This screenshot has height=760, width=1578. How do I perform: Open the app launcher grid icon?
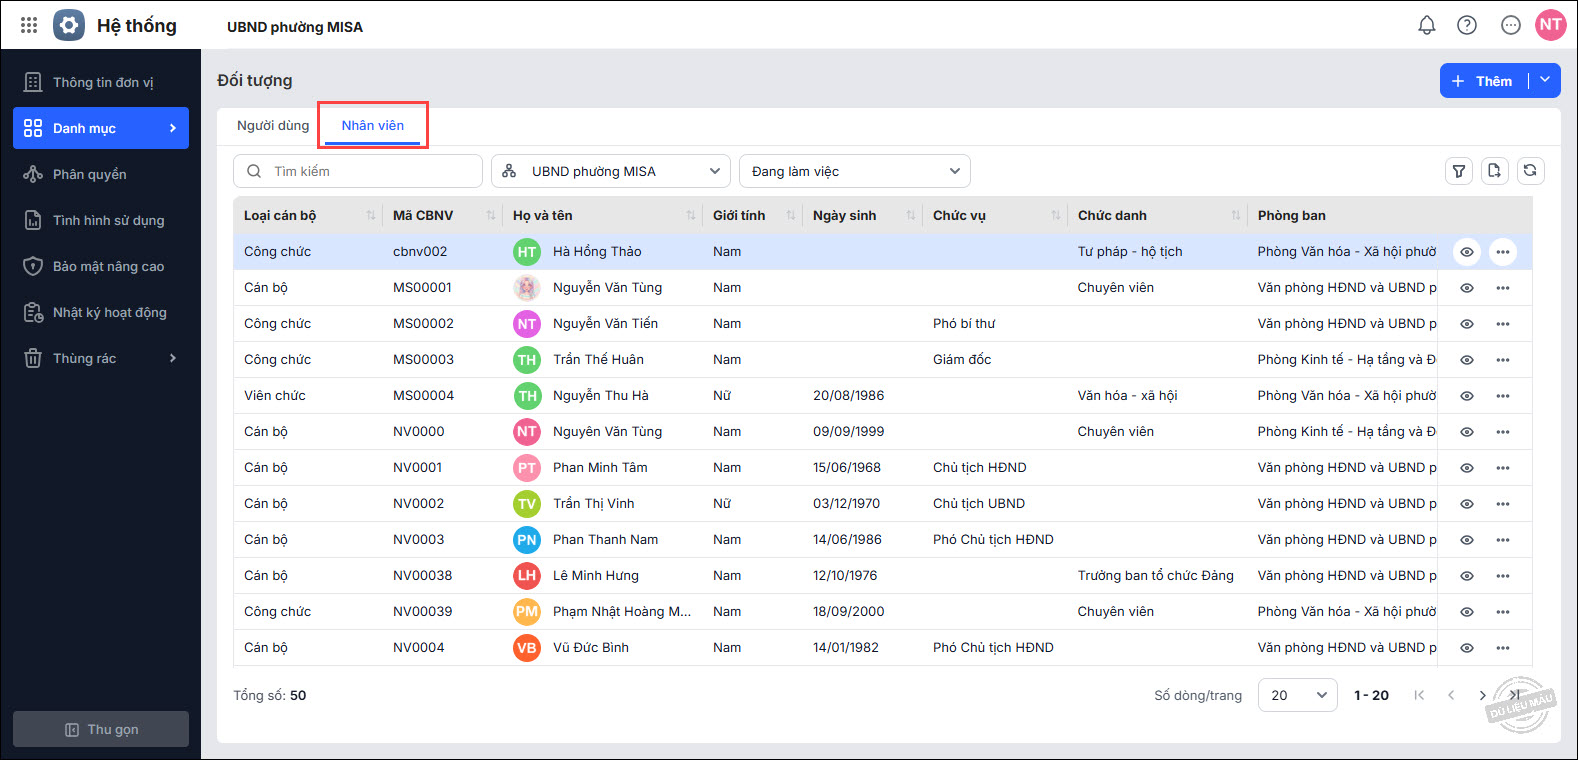(x=29, y=25)
